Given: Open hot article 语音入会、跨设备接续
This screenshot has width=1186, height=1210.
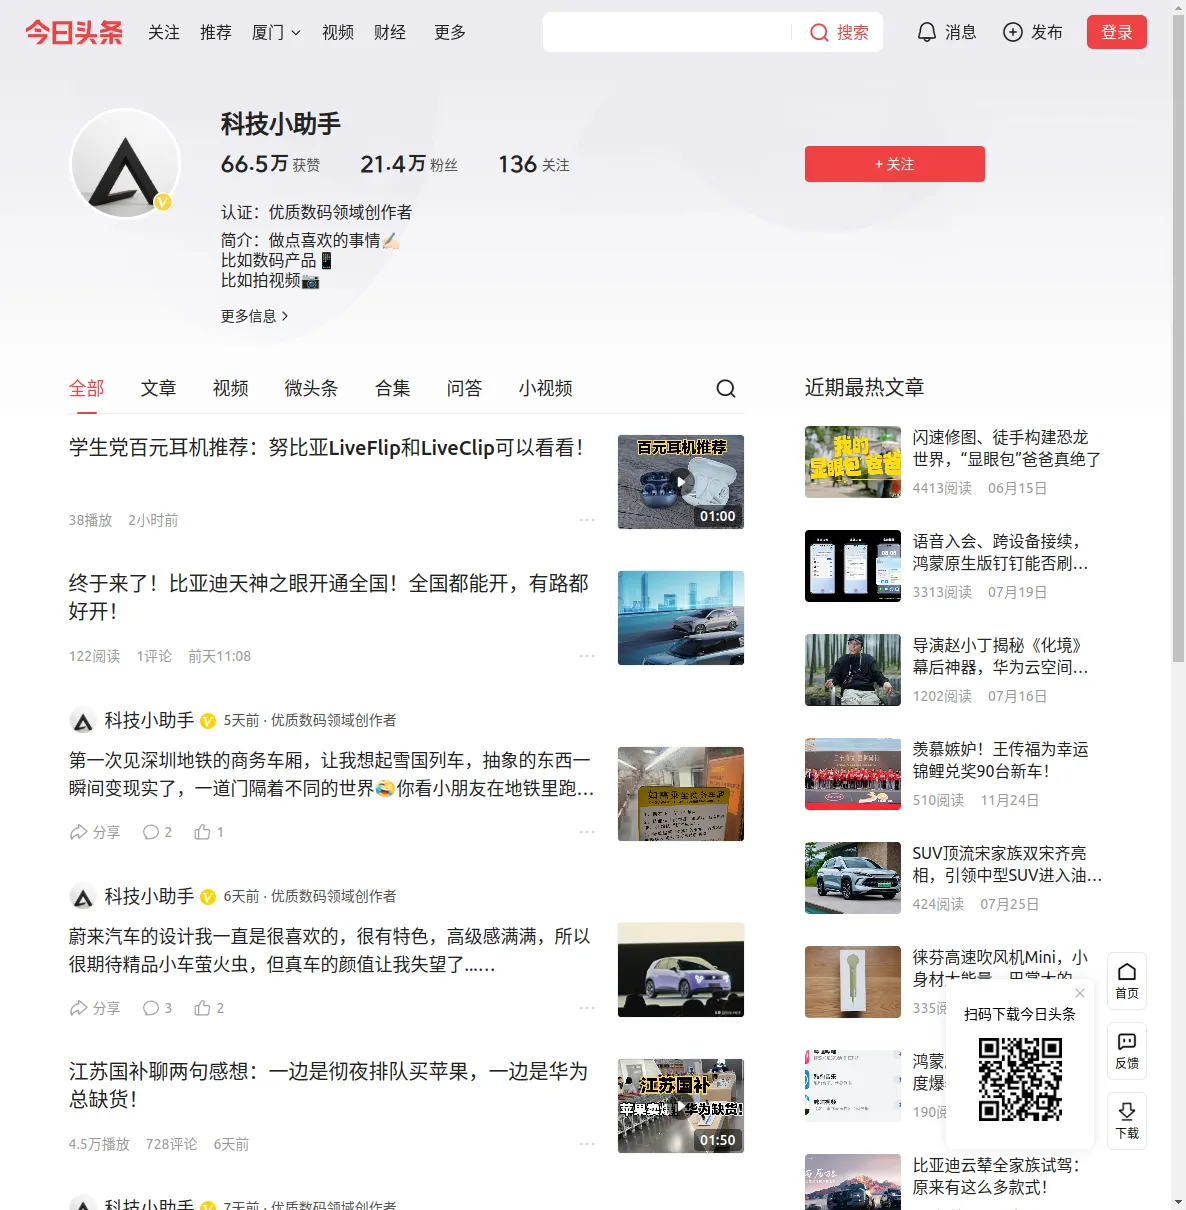Looking at the screenshot, I should tap(1001, 552).
